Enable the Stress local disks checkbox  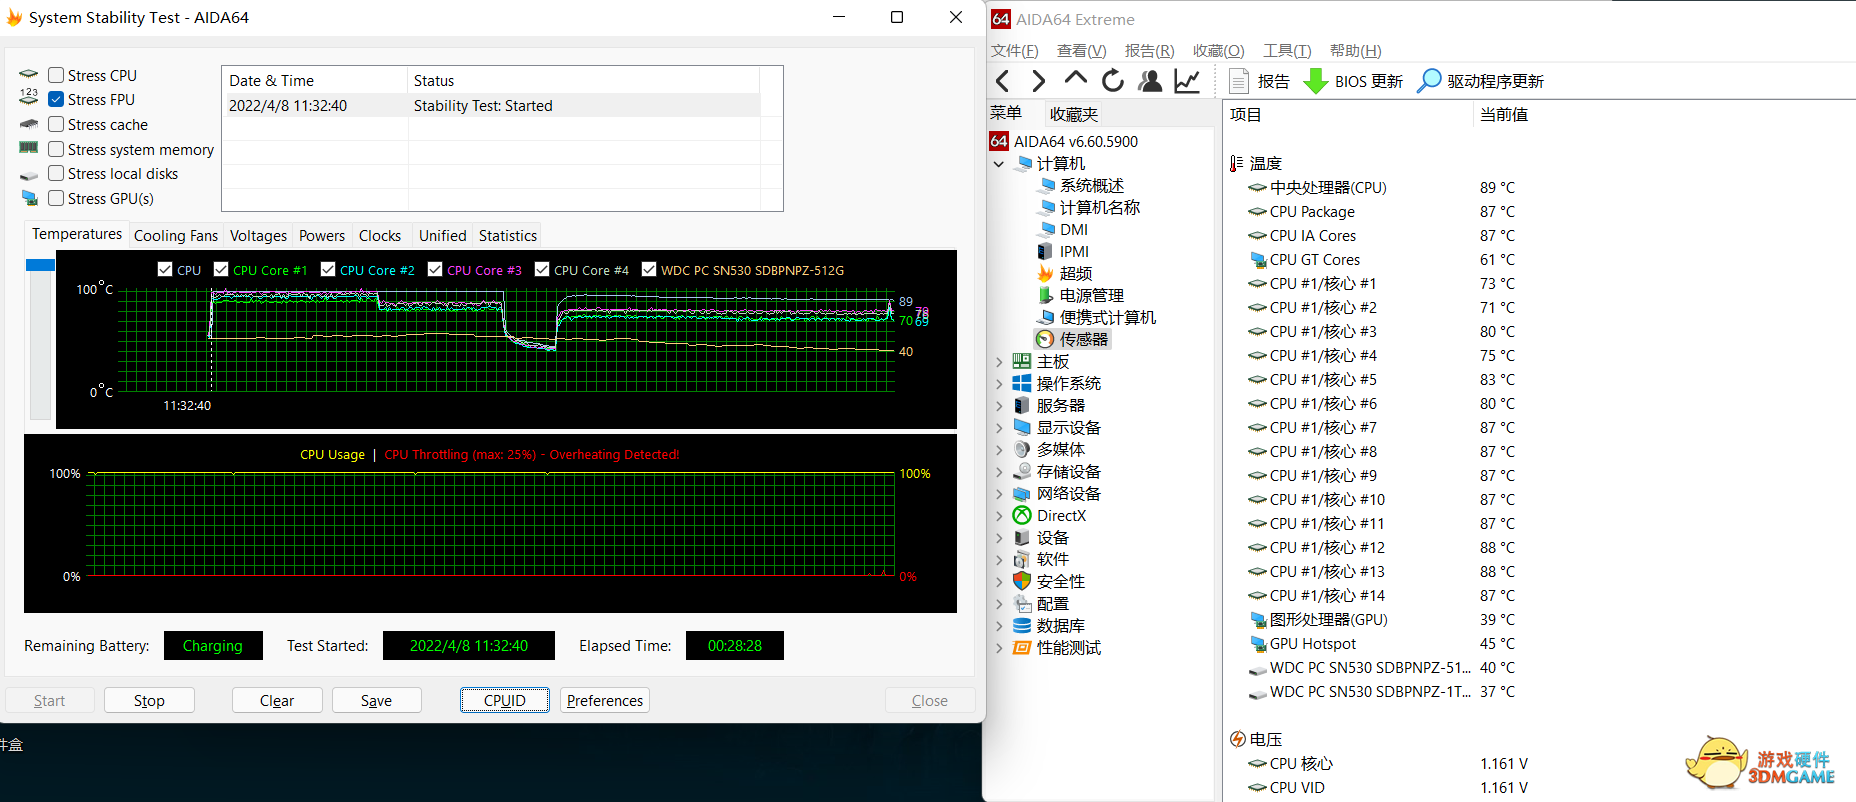(56, 173)
